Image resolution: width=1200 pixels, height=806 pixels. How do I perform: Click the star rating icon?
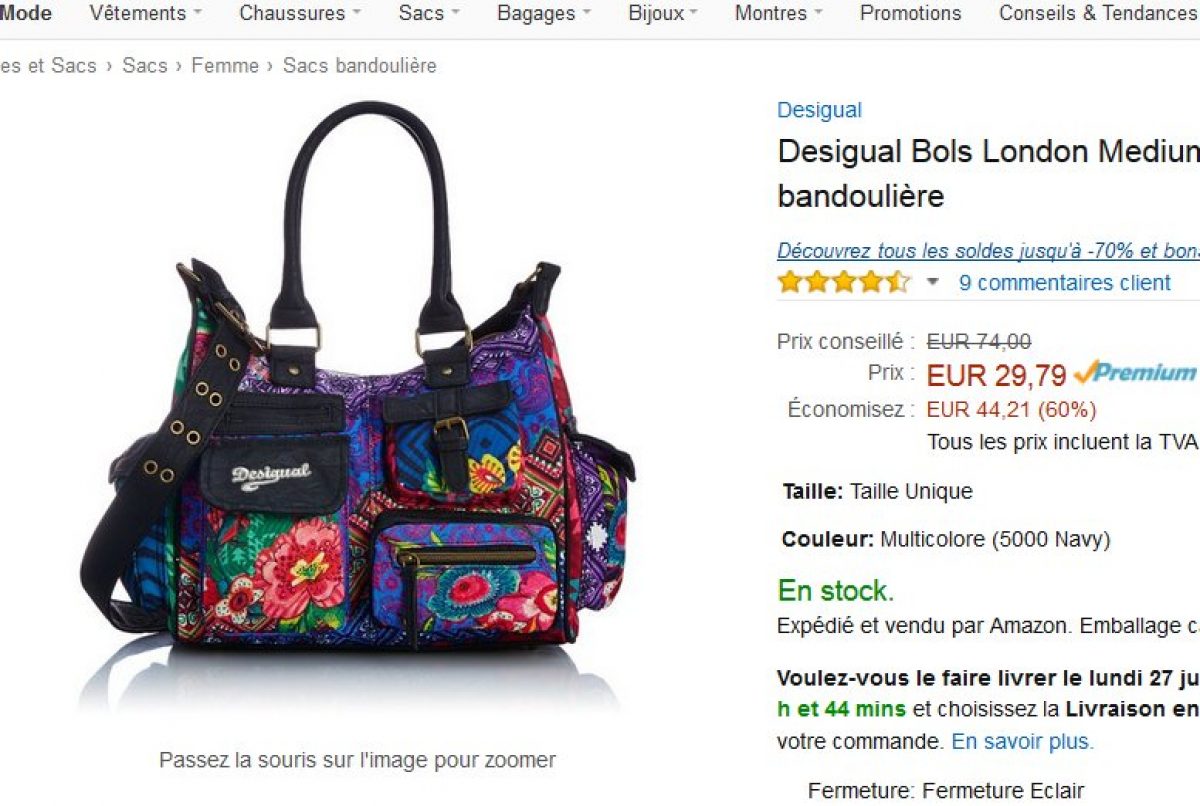tap(843, 282)
